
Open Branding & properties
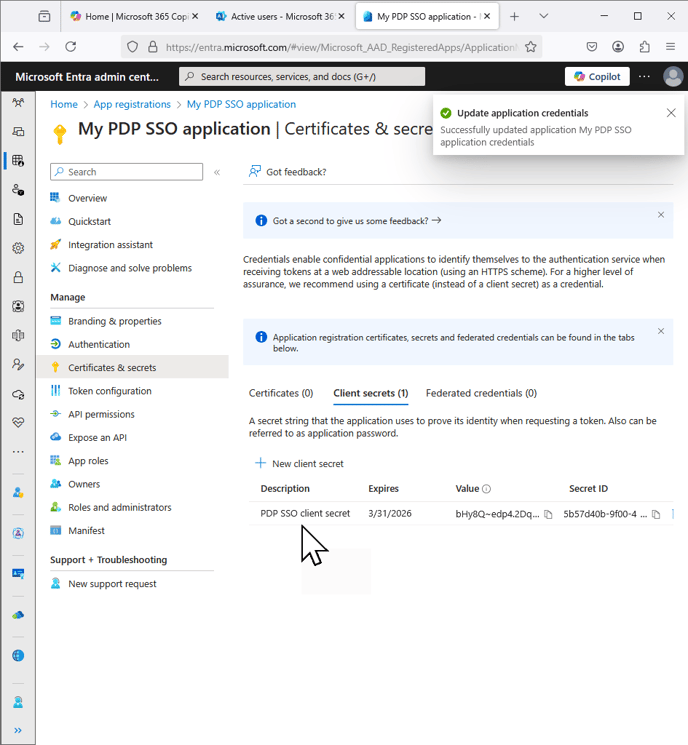(115, 321)
